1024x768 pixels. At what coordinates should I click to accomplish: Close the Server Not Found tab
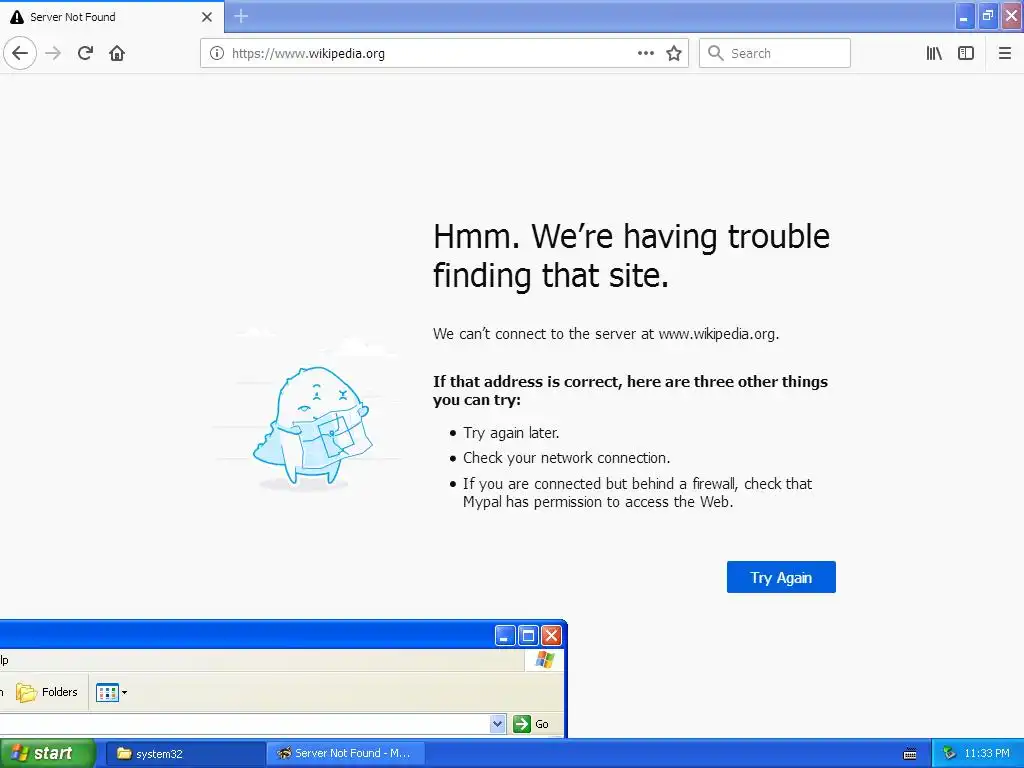[x=207, y=17]
